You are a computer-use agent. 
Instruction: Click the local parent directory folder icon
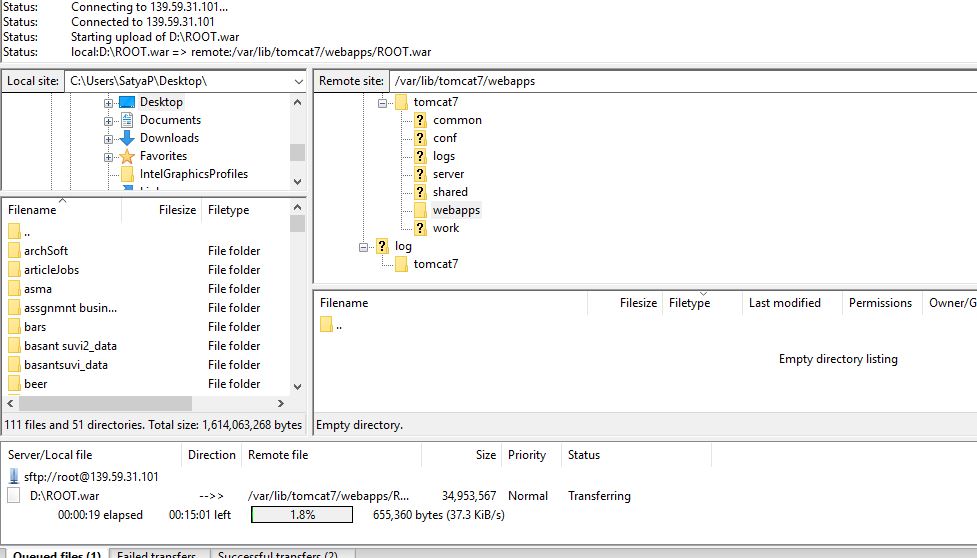pos(14,232)
